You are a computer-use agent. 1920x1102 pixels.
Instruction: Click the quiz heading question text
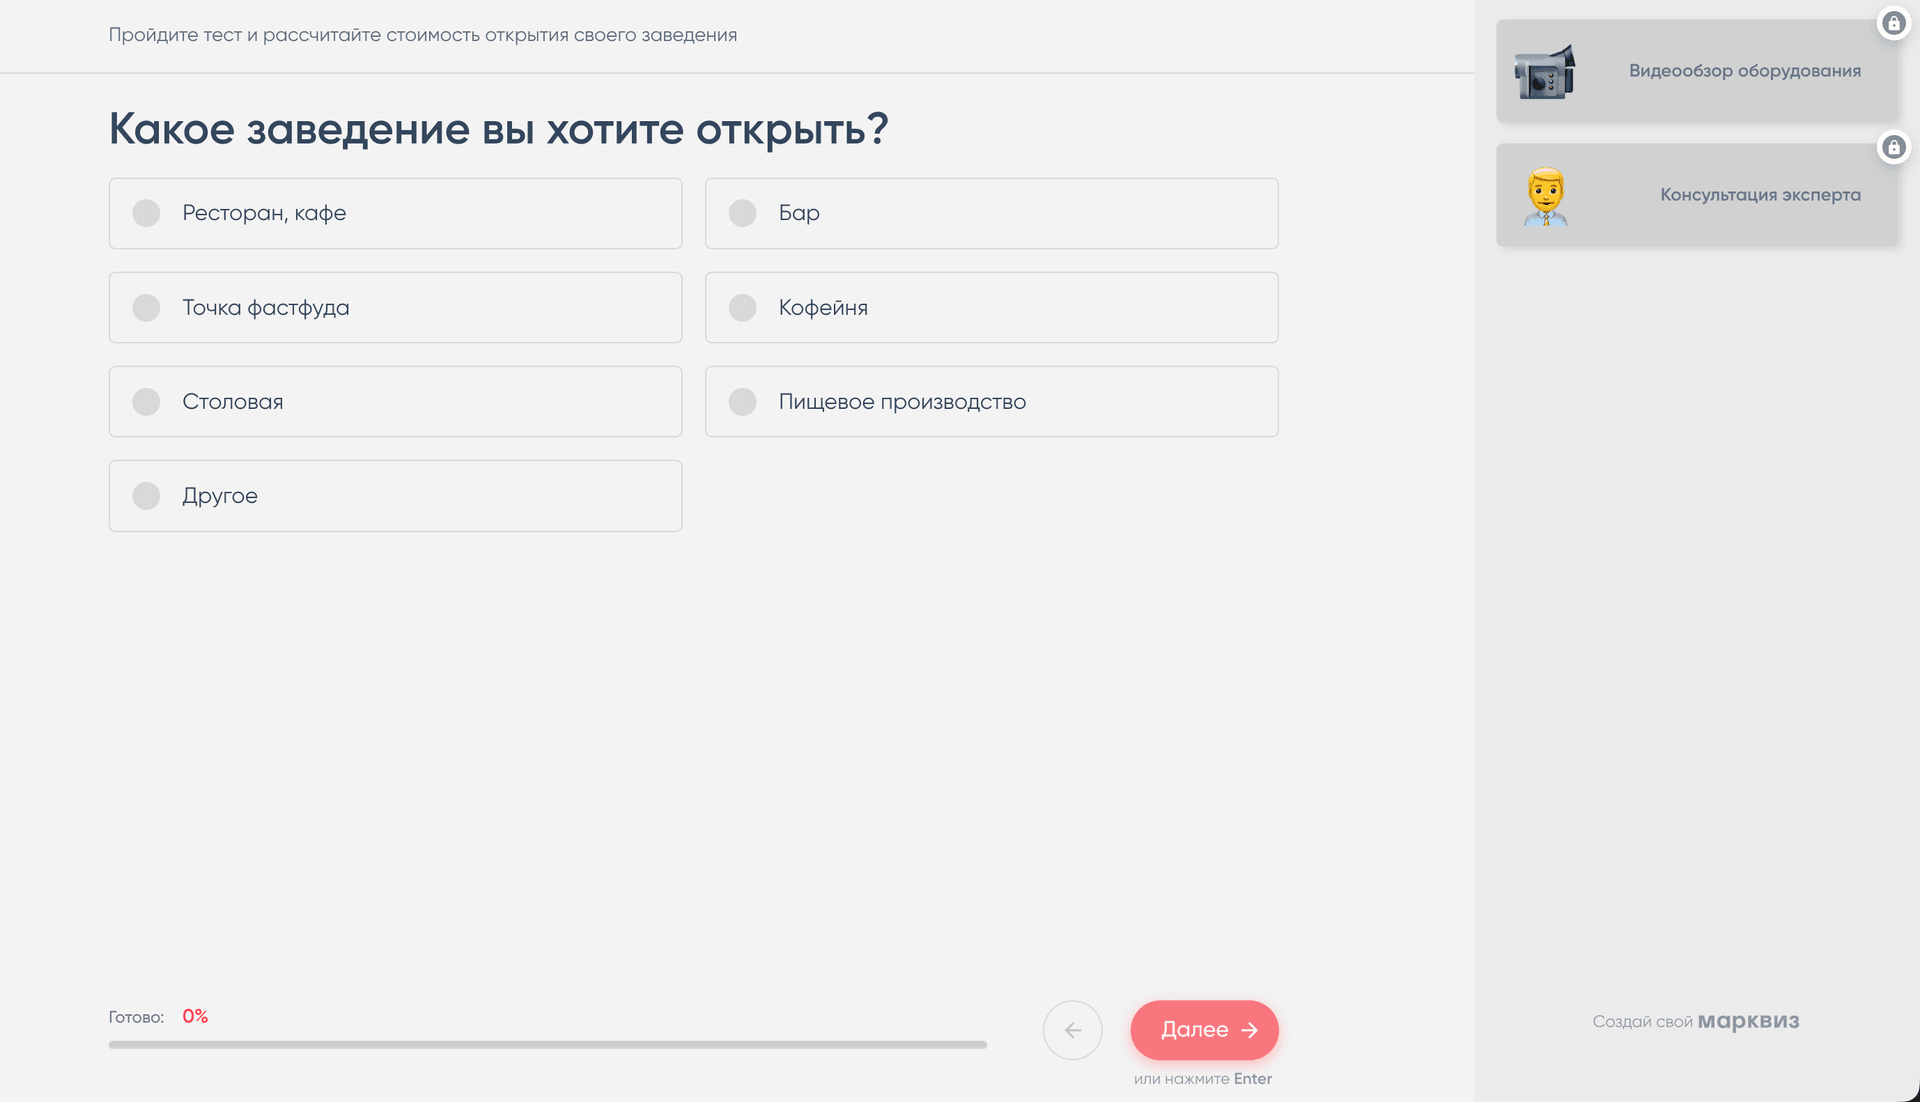click(498, 129)
